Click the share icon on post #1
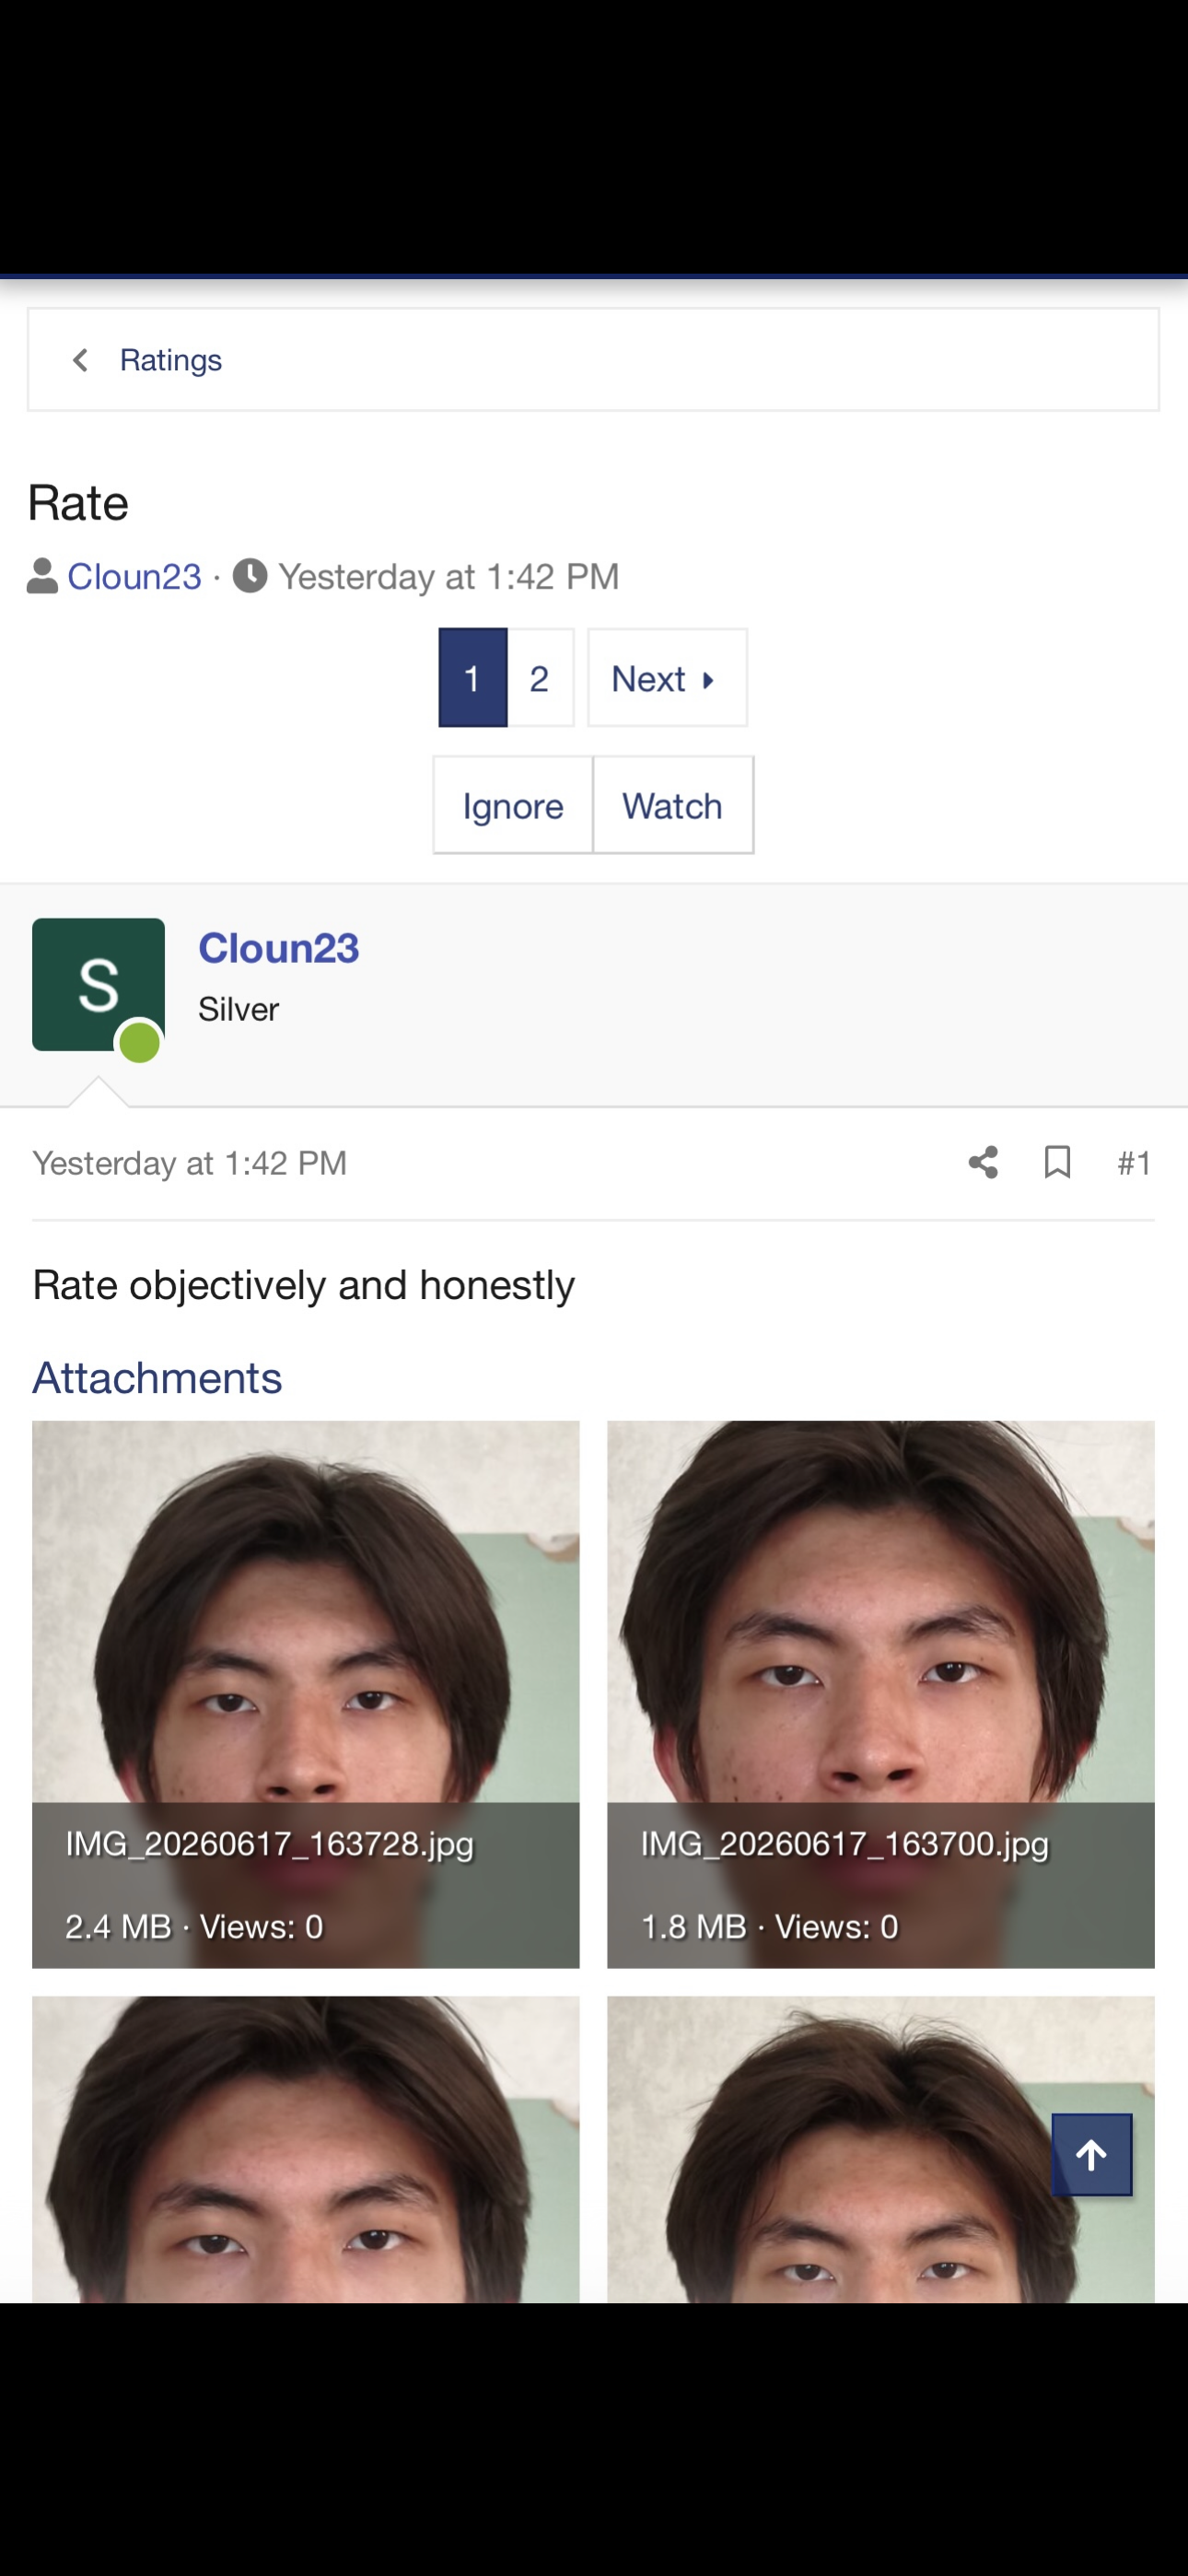Screen dimensions: 1188x2576 [983, 1162]
